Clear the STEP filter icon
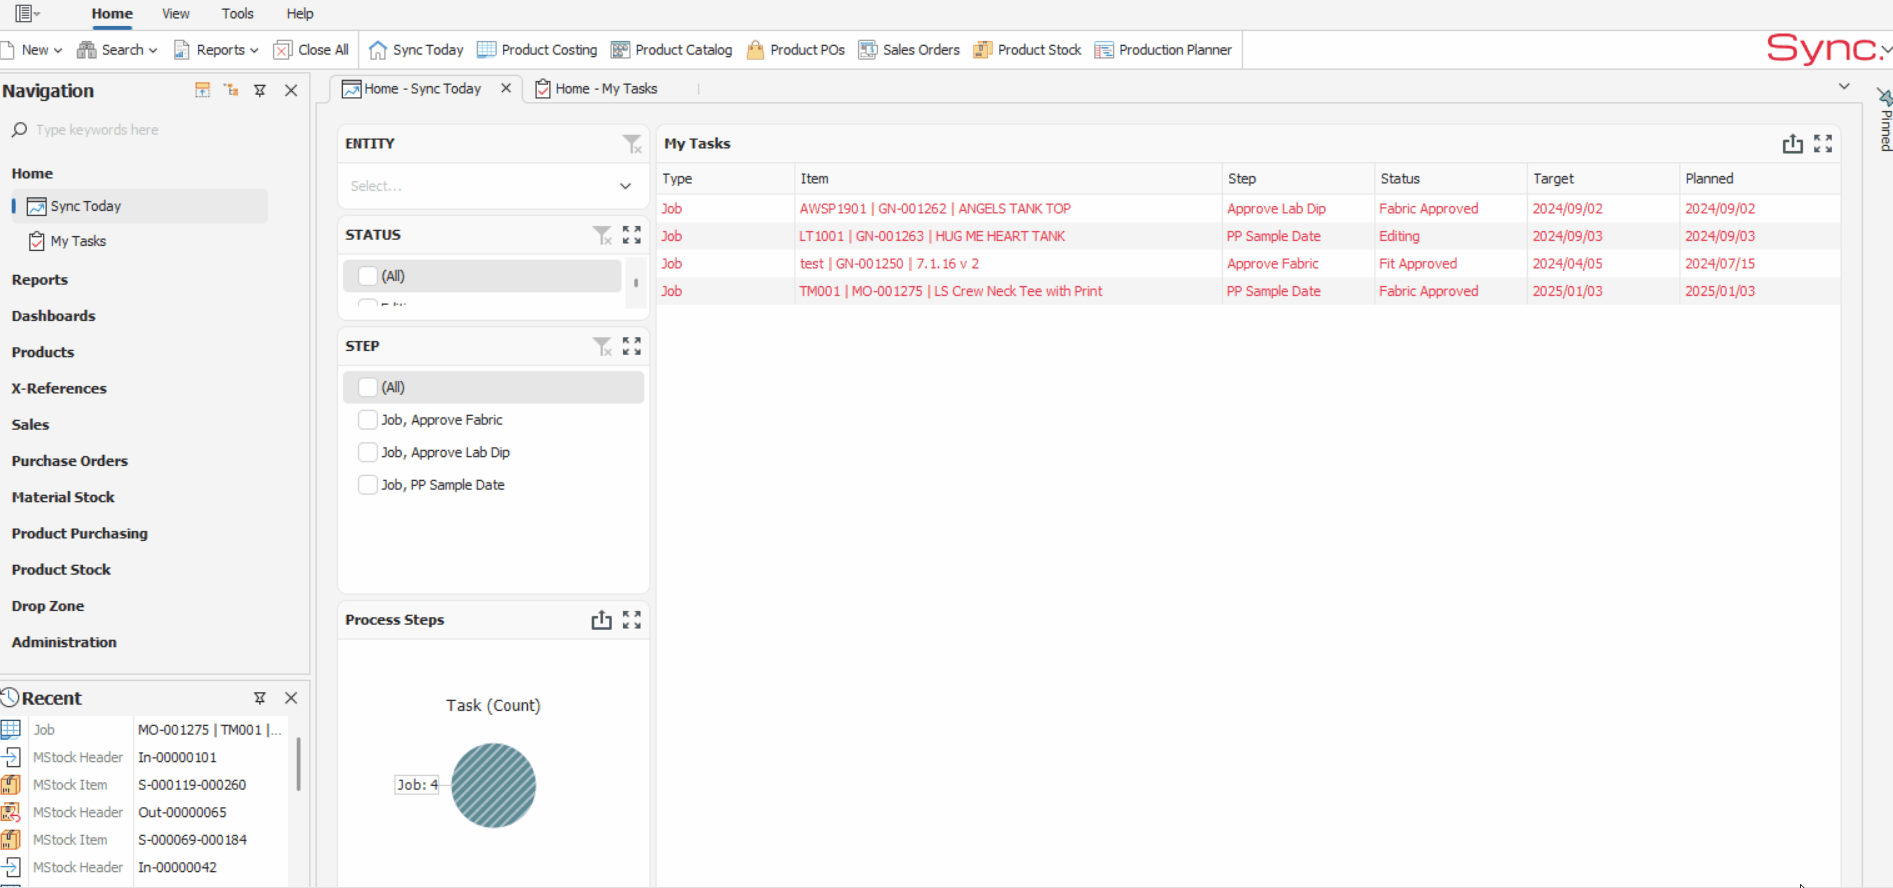1893x888 pixels. 602,346
